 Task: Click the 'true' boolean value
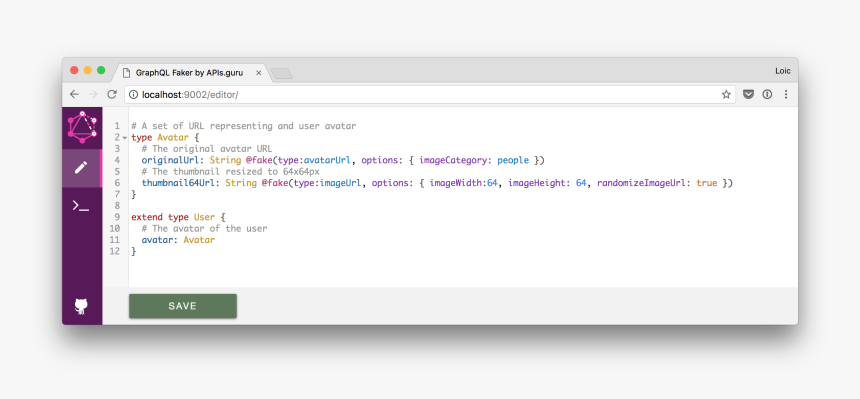click(706, 183)
